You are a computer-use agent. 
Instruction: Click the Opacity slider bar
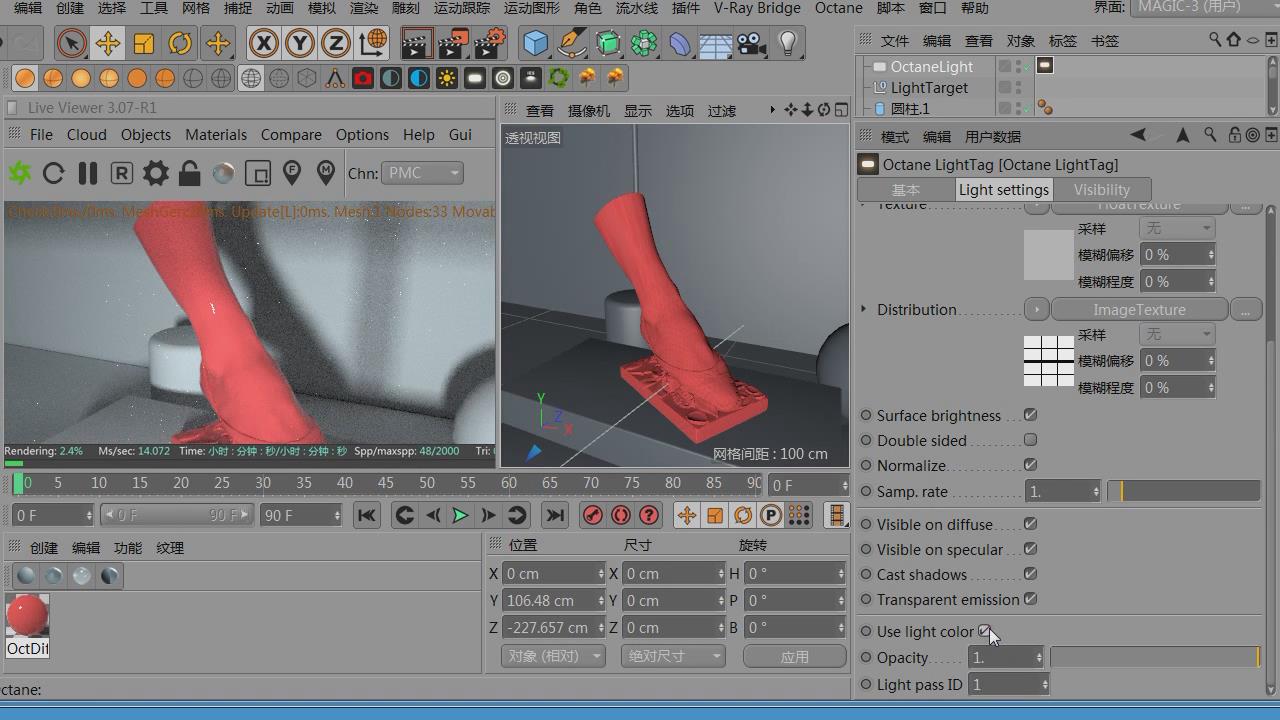[1154, 657]
